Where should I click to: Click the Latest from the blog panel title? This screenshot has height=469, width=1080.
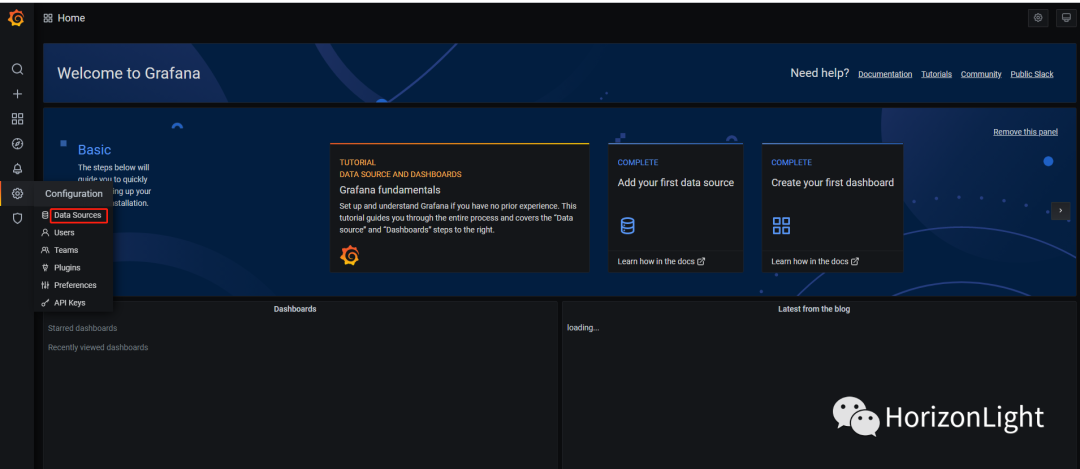click(x=813, y=309)
